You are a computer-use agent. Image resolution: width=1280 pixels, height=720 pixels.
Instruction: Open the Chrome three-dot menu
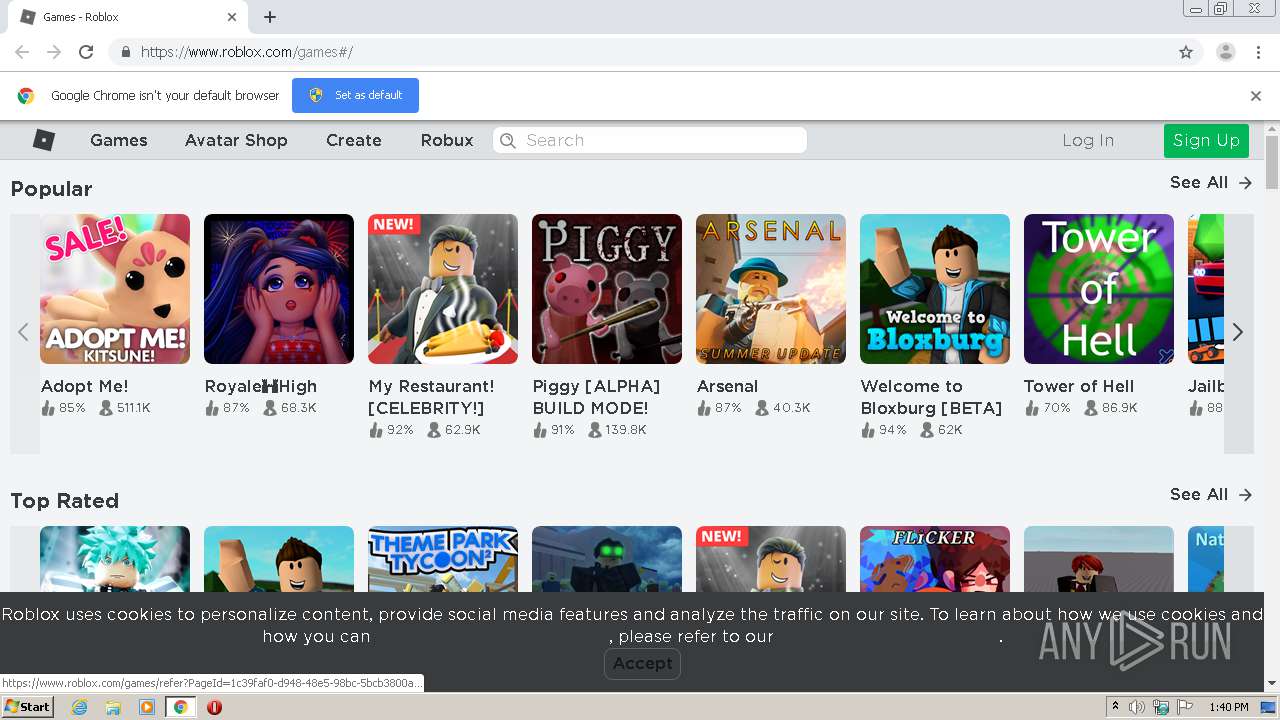click(x=1257, y=52)
